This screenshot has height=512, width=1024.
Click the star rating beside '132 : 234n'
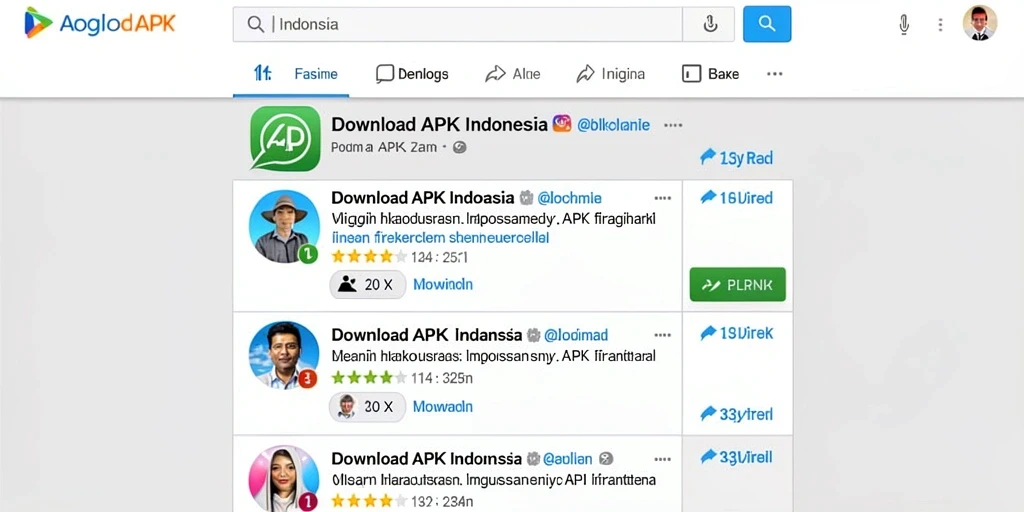pyautogui.click(x=369, y=501)
